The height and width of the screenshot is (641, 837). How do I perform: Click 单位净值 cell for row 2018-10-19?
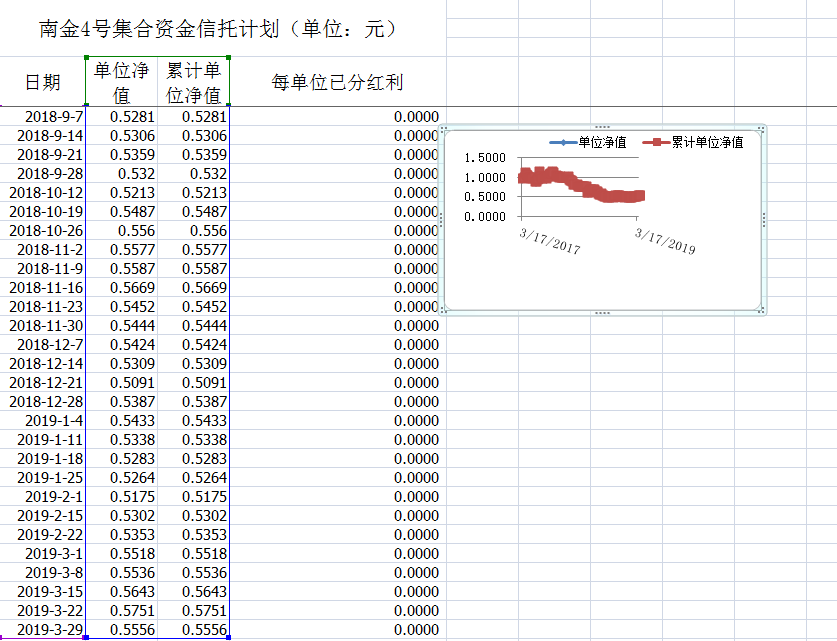point(122,211)
